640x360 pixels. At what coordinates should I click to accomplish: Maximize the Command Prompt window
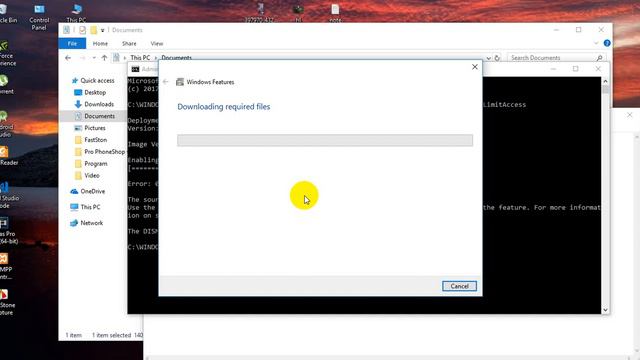pyautogui.click(x=576, y=69)
